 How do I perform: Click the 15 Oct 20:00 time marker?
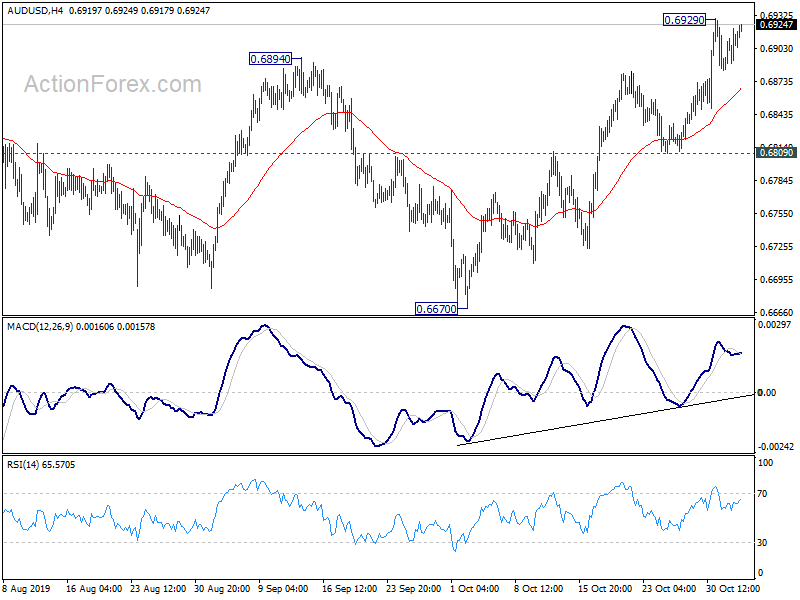point(605,589)
